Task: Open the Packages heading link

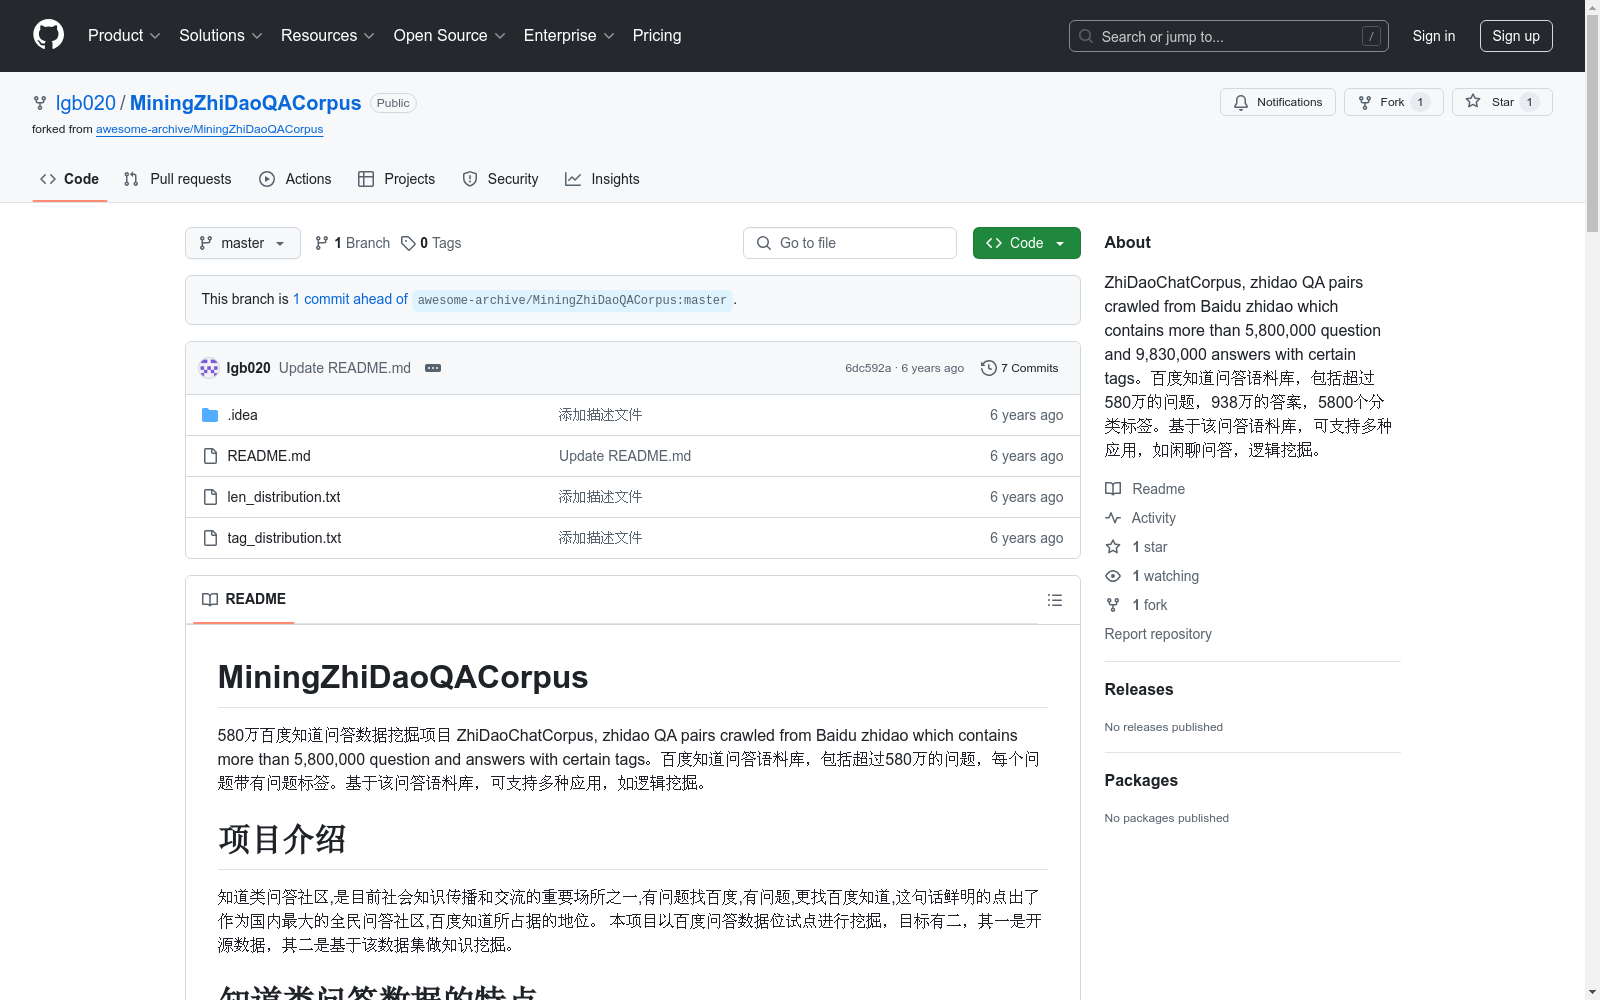Action: coord(1141,780)
